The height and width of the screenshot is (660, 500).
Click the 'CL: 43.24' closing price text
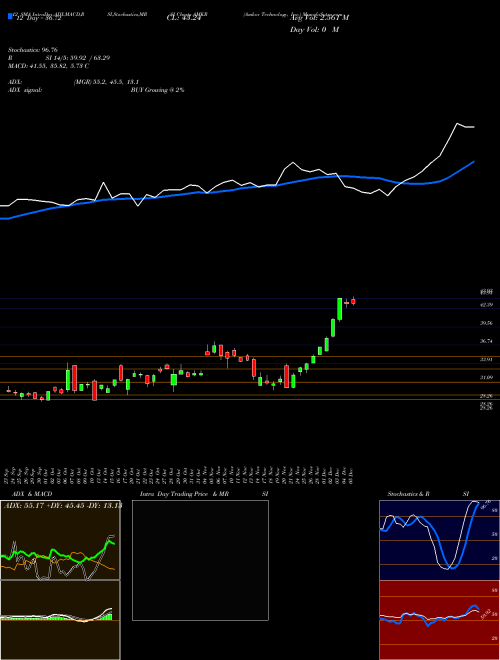[183, 18]
